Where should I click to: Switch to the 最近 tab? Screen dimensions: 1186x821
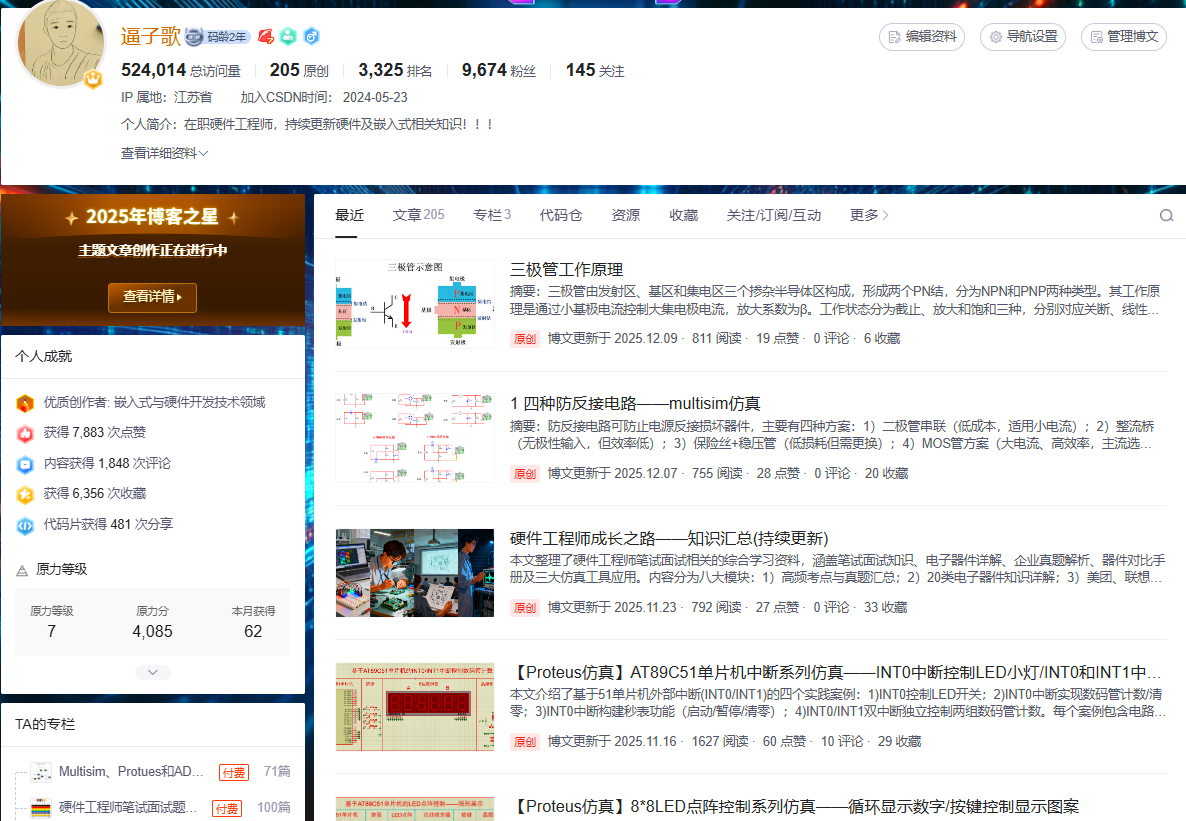pos(349,216)
